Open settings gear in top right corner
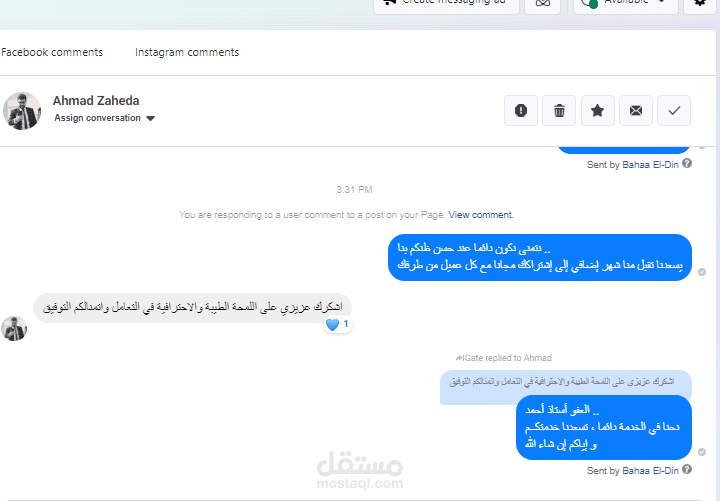720x501 pixels. (x=699, y=3)
